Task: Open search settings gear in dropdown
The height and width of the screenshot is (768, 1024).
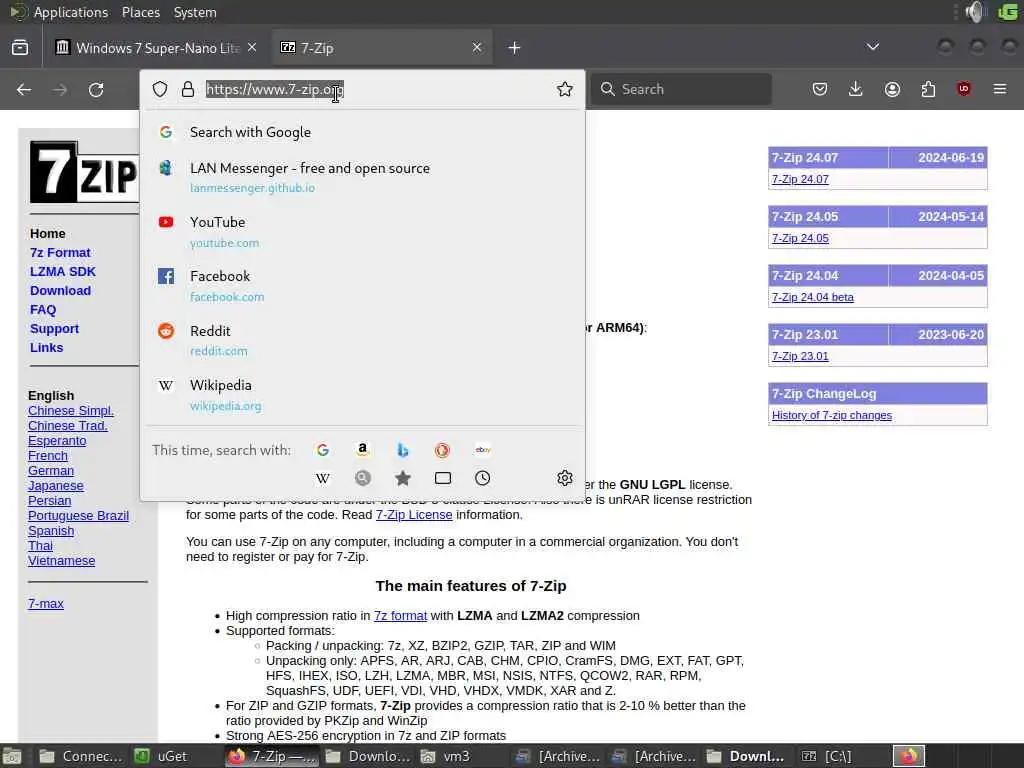Action: 565,478
